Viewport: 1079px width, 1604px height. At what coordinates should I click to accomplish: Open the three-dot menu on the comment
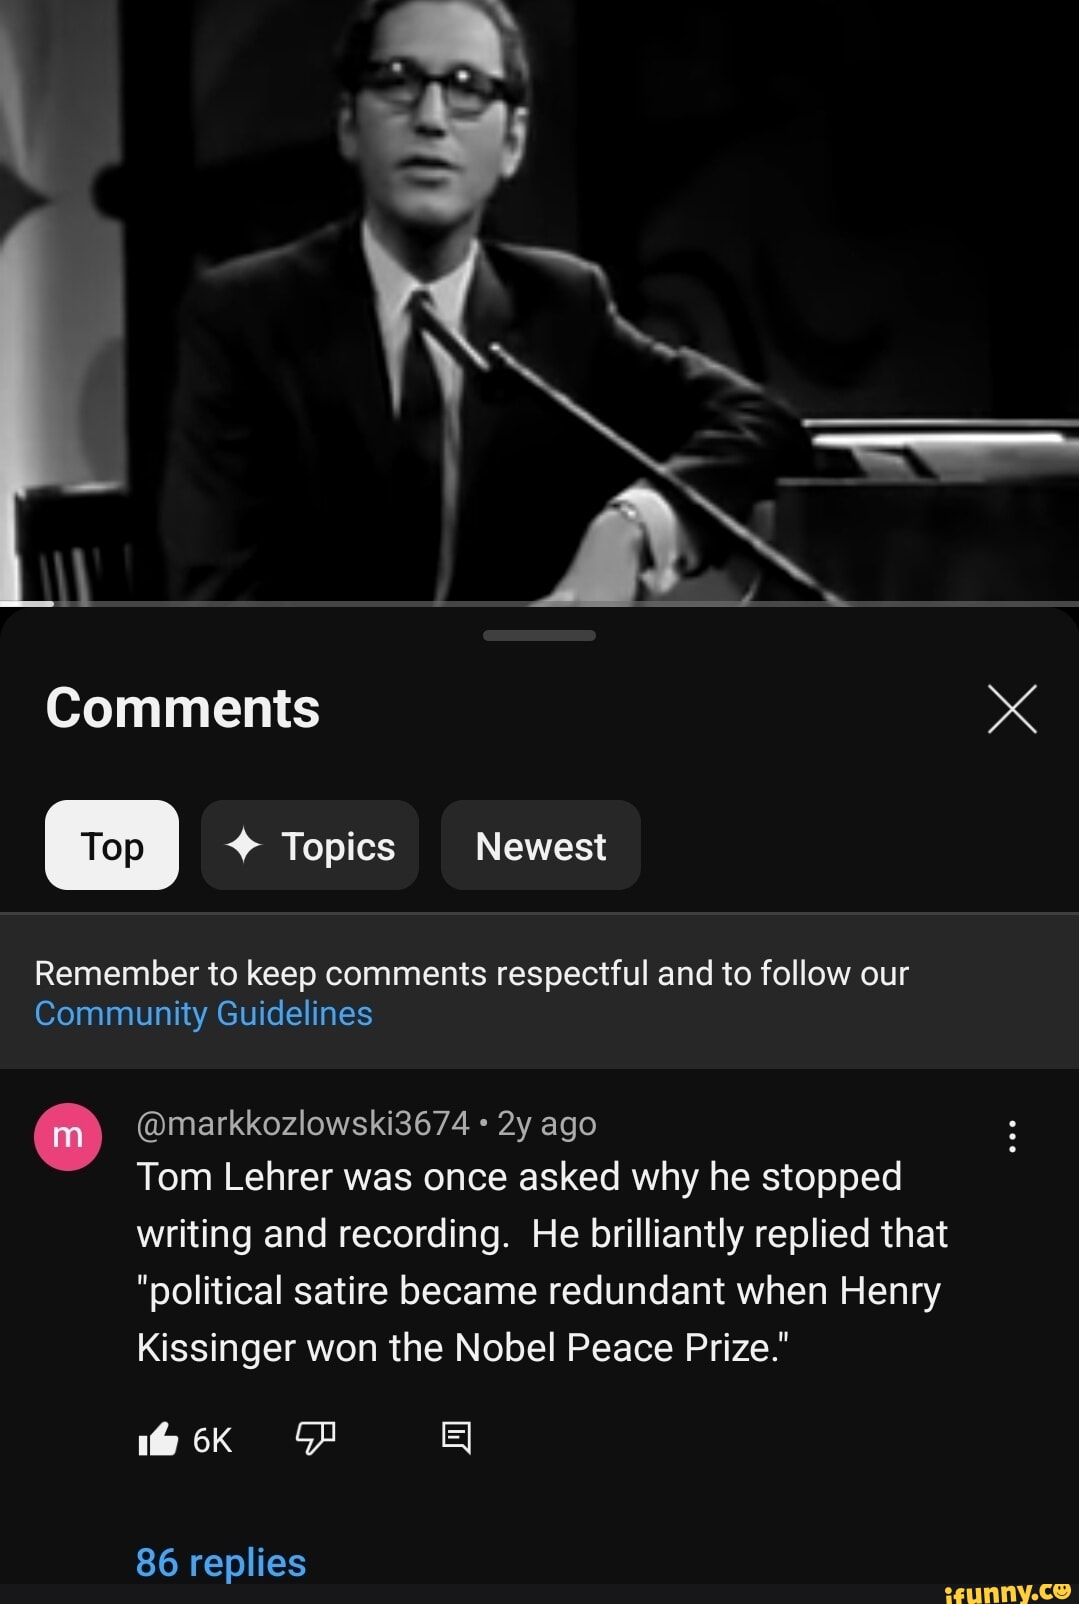pos(1012,1137)
